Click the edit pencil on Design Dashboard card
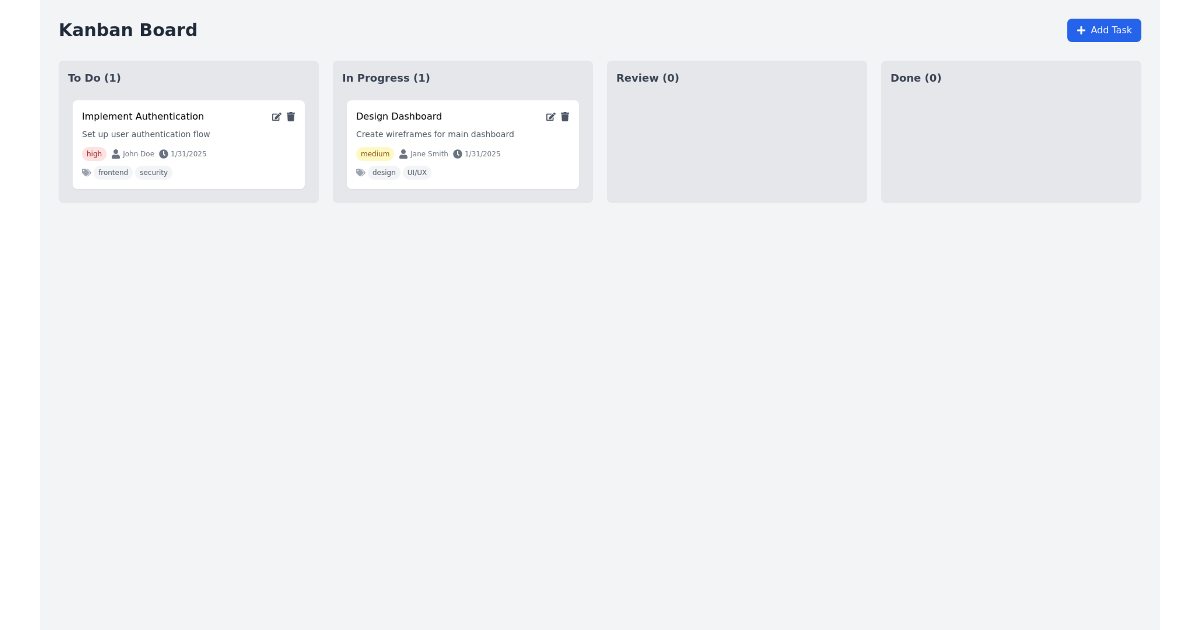 [551, 117]
